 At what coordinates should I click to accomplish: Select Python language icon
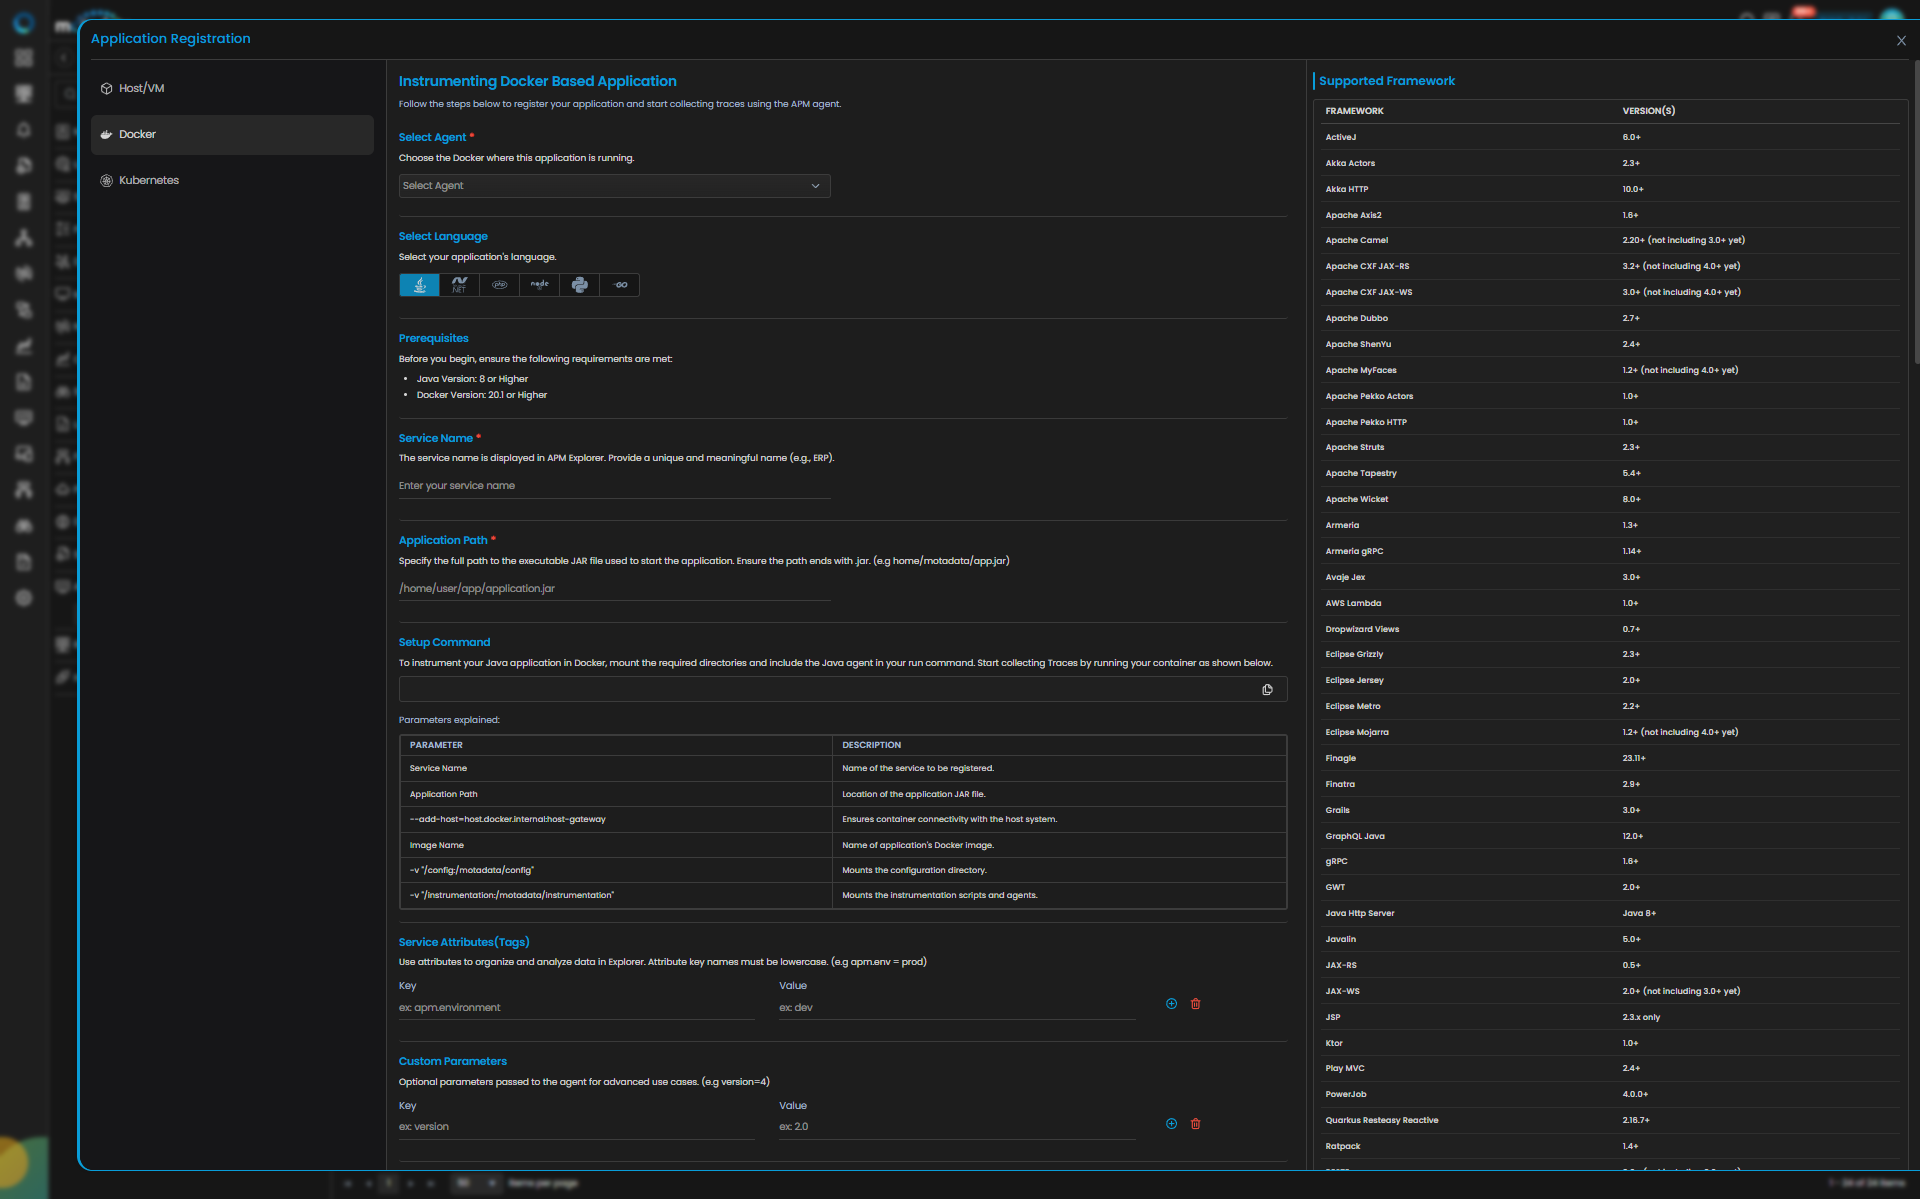(x=579, y=285)
